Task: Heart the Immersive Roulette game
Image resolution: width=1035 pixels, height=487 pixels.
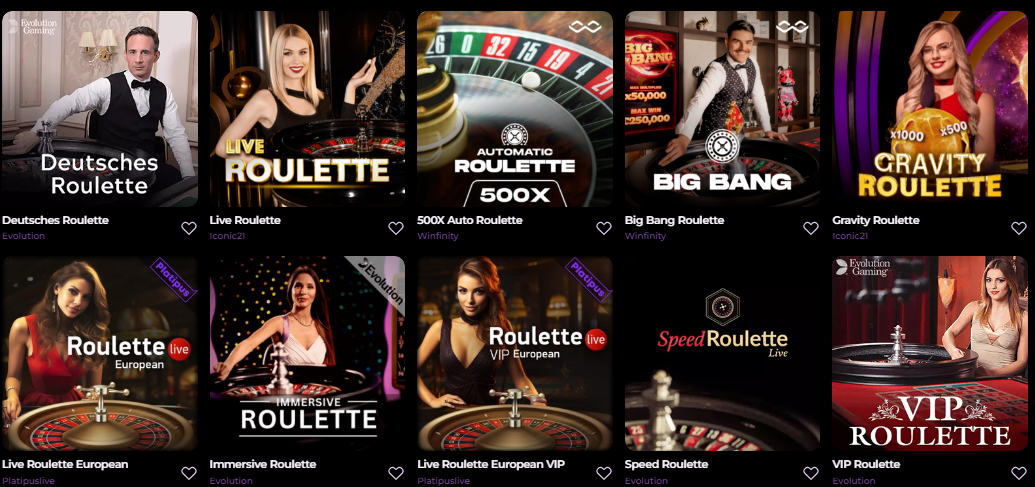Action: 396,473
